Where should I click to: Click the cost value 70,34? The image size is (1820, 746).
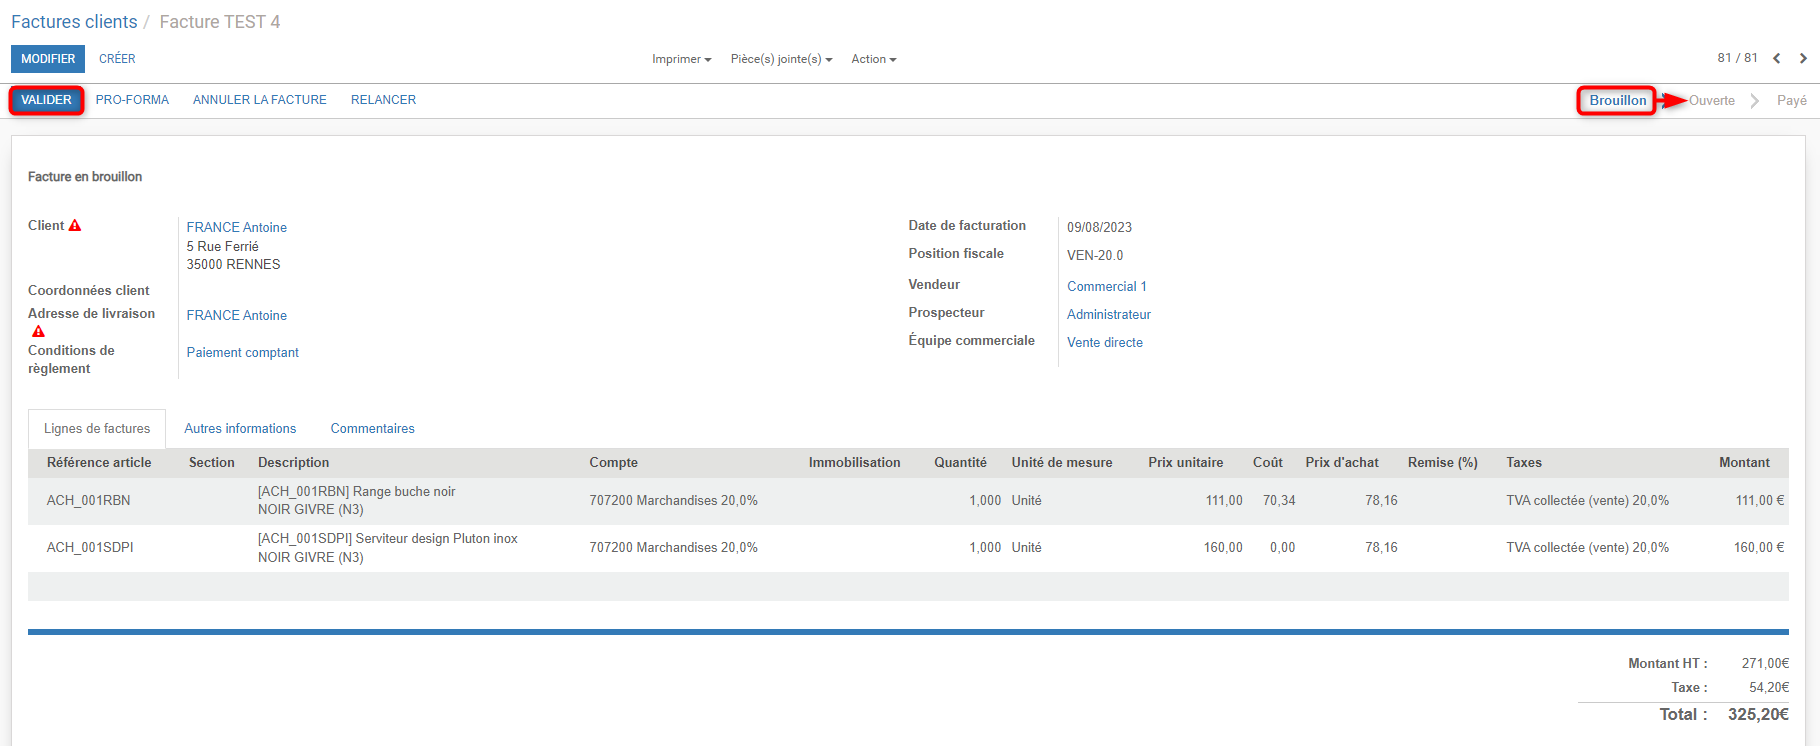1279,501
